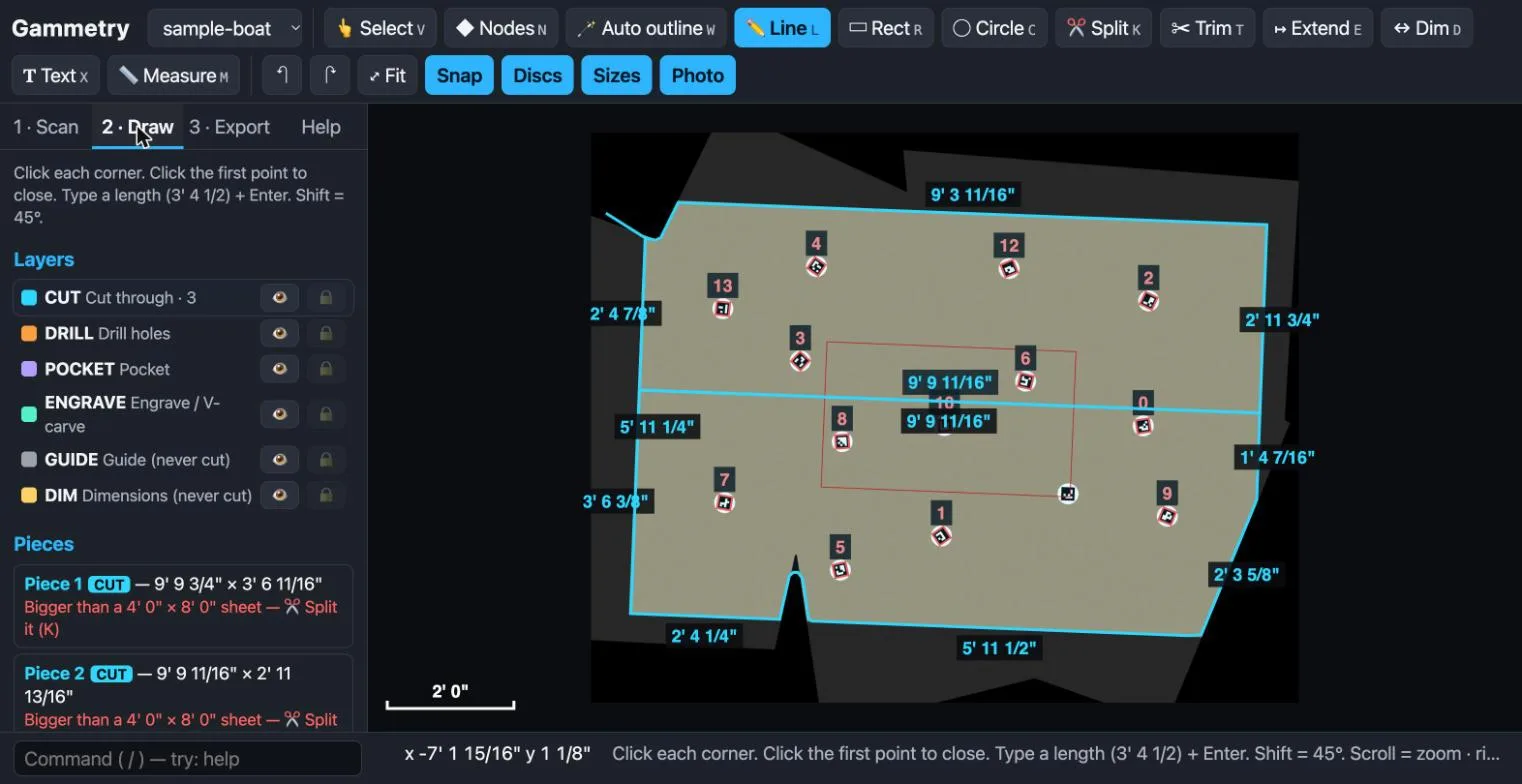The width and height of the screenshot is (1522, 784).
Task: Open the sample-boat project dropdown
Action: (225, 28)
